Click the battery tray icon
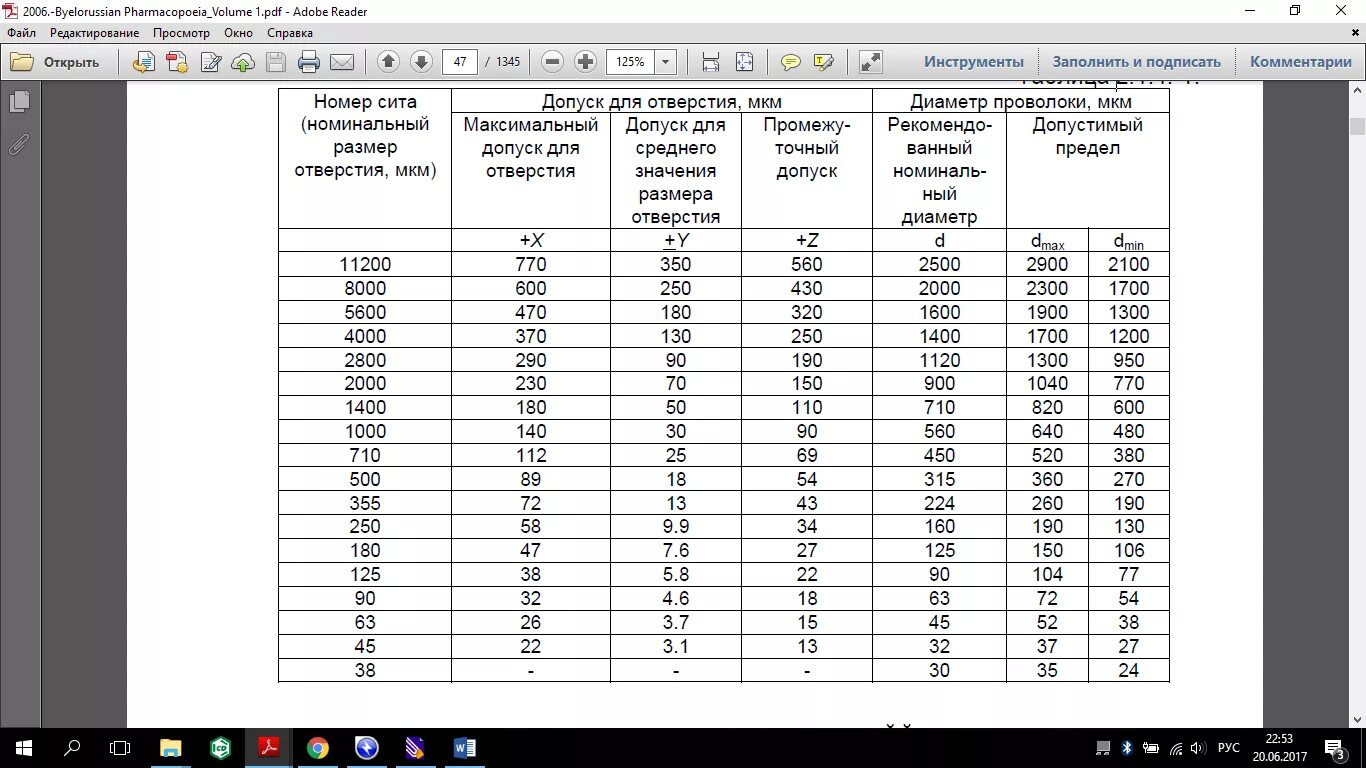 [1151, 747]
